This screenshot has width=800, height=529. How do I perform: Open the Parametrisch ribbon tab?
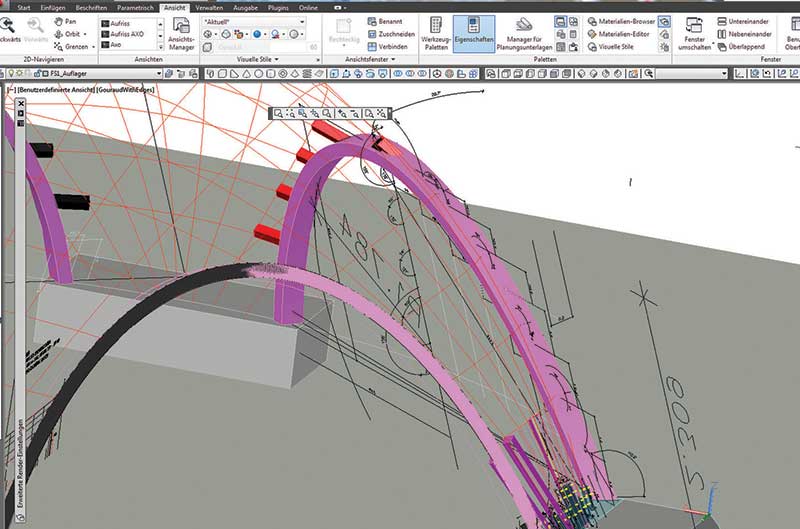click(135, 6)
